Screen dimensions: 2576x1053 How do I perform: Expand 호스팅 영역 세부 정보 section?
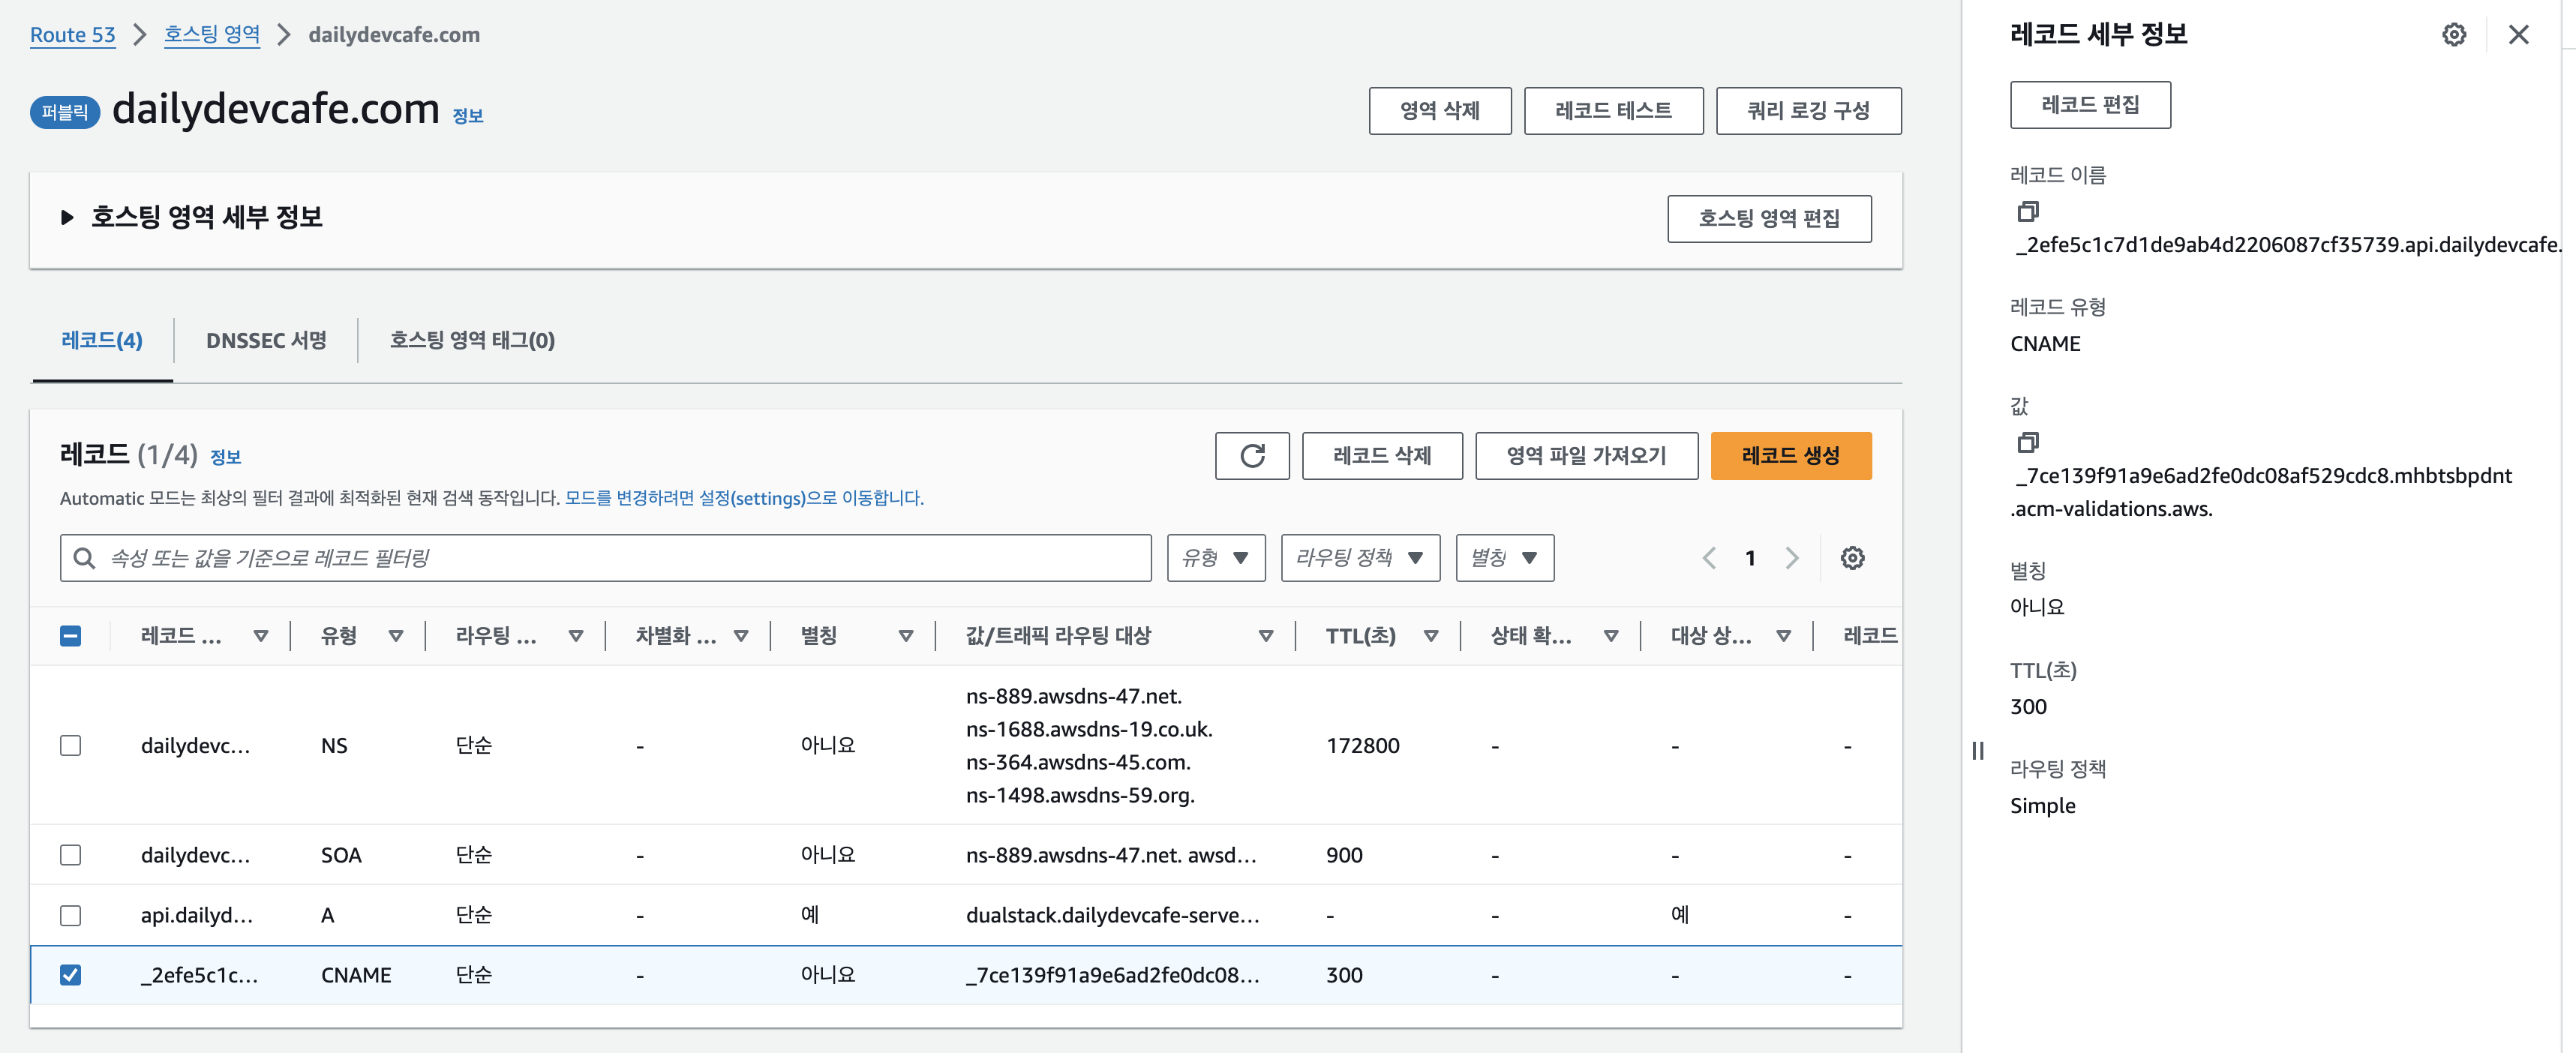click(x=67, y=217)
